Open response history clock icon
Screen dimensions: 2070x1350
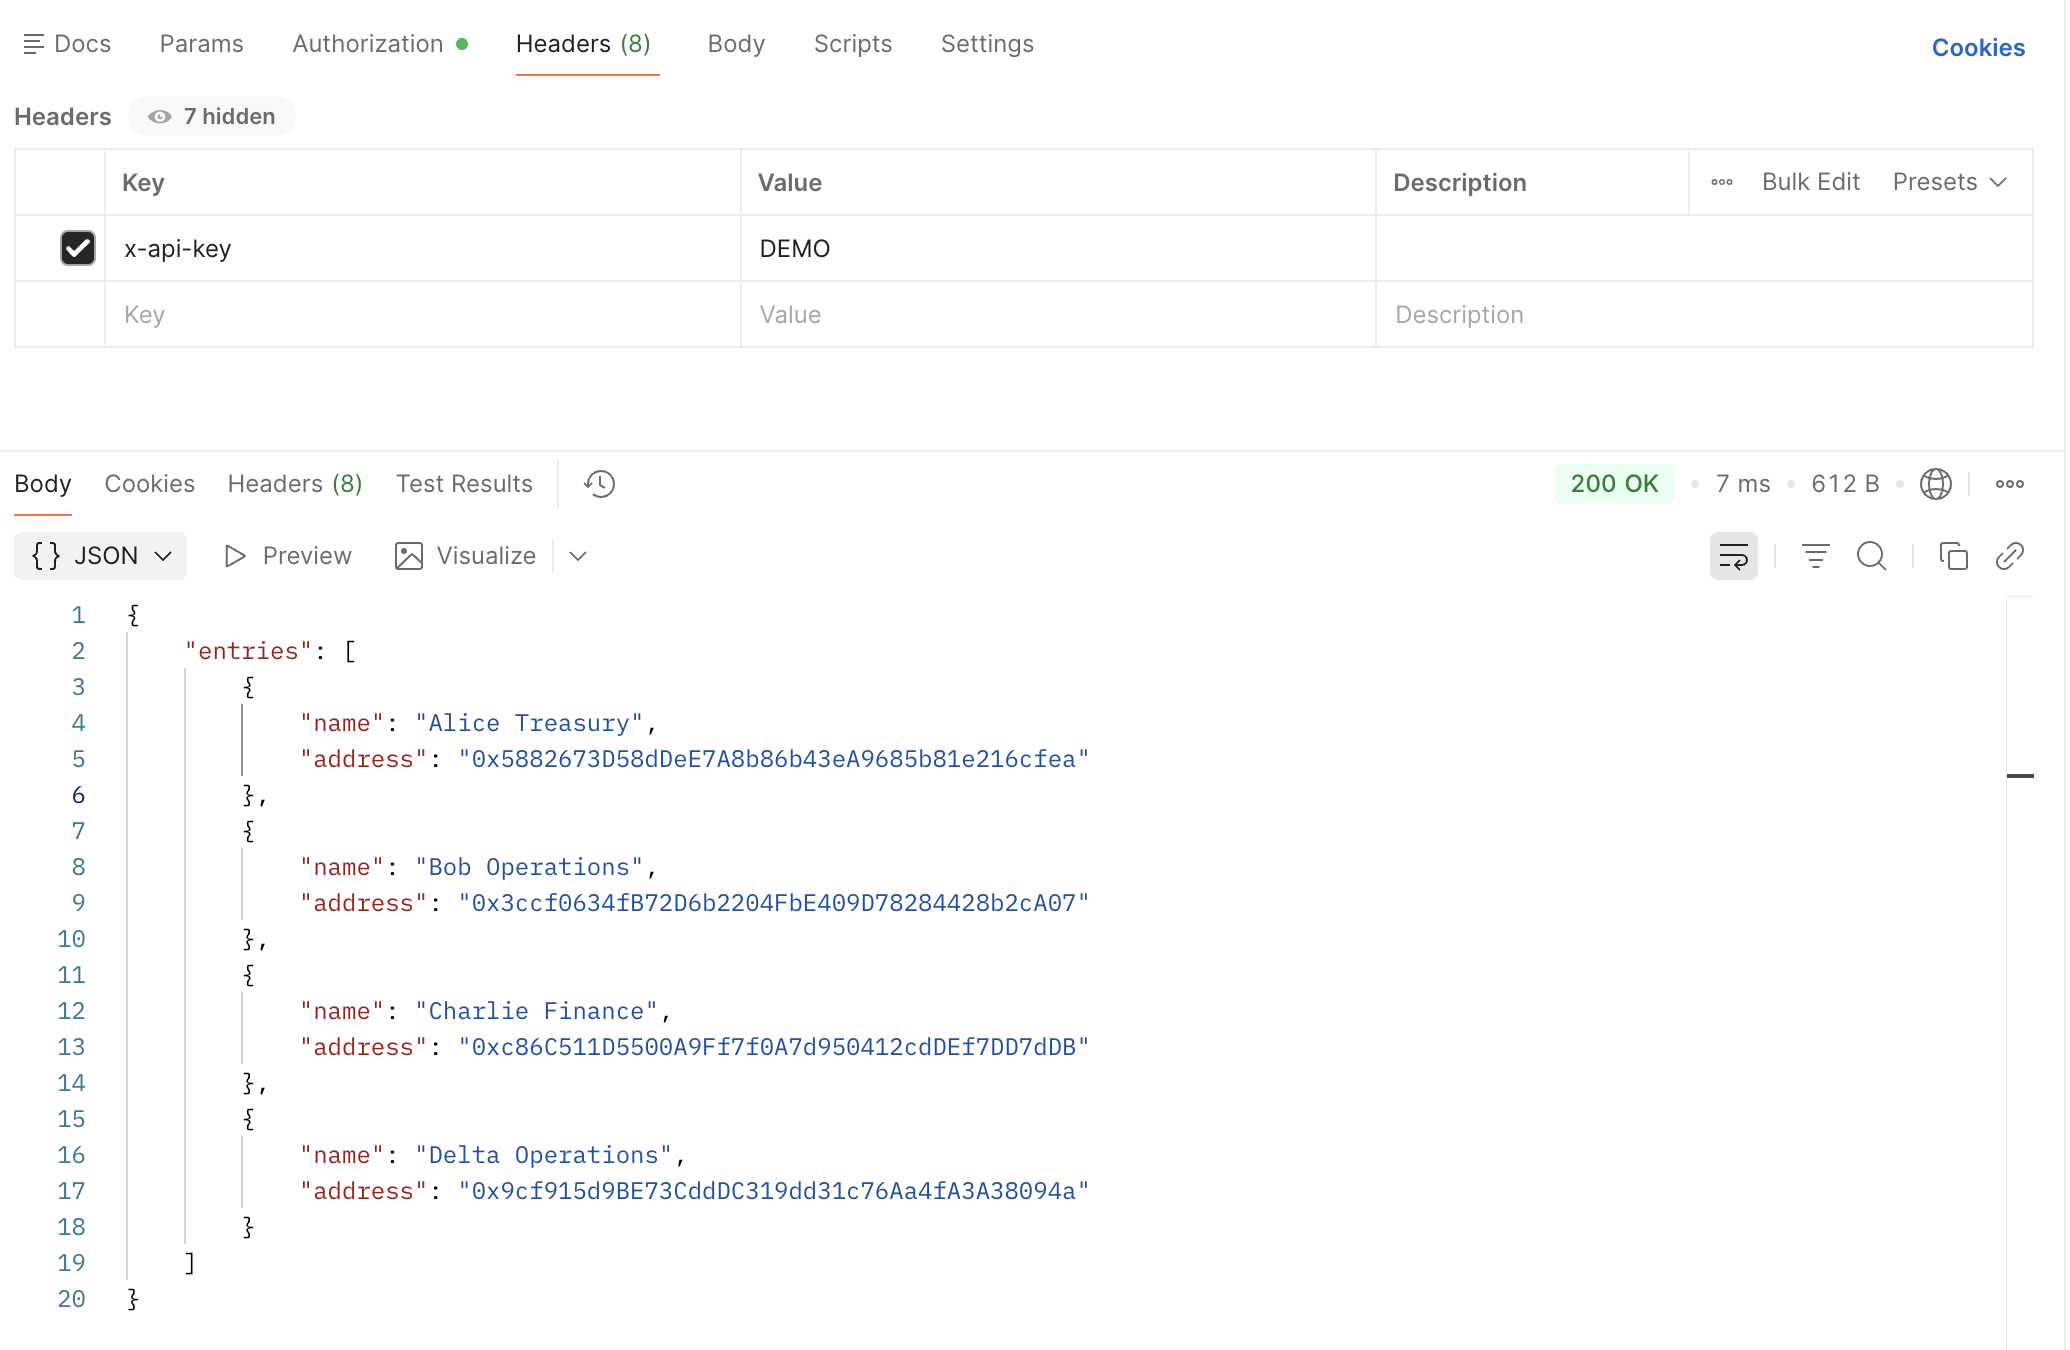599,484
